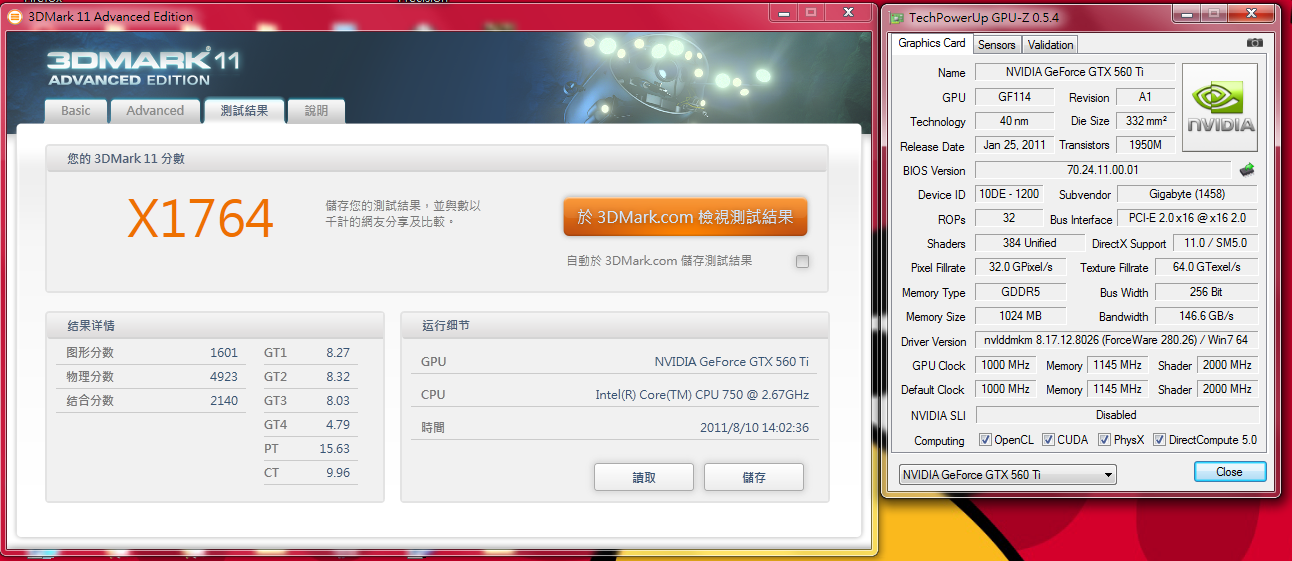Click the Pixel Fillrate field 32.0 GPixel/s
The height and width of the screenshot is (561, 1292).
coord(1021,267)
